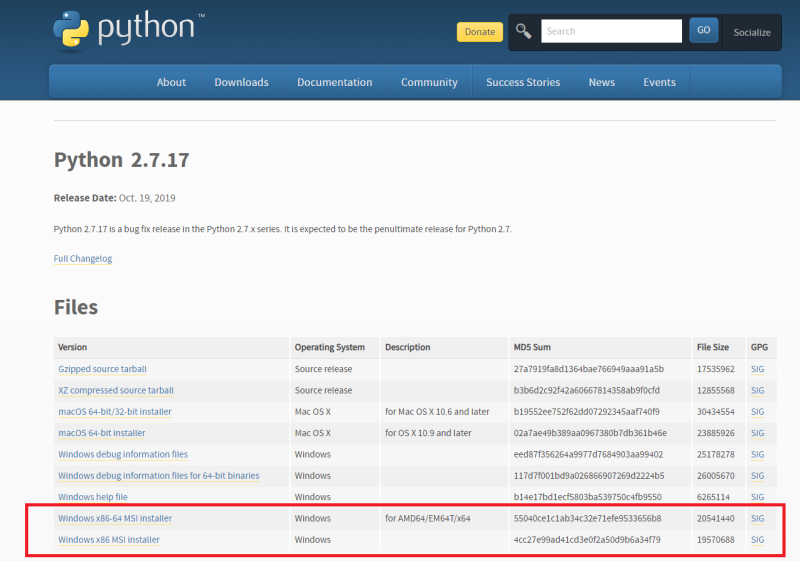Select the Documentation menu item
800x561 pixels.
(334, 82)
